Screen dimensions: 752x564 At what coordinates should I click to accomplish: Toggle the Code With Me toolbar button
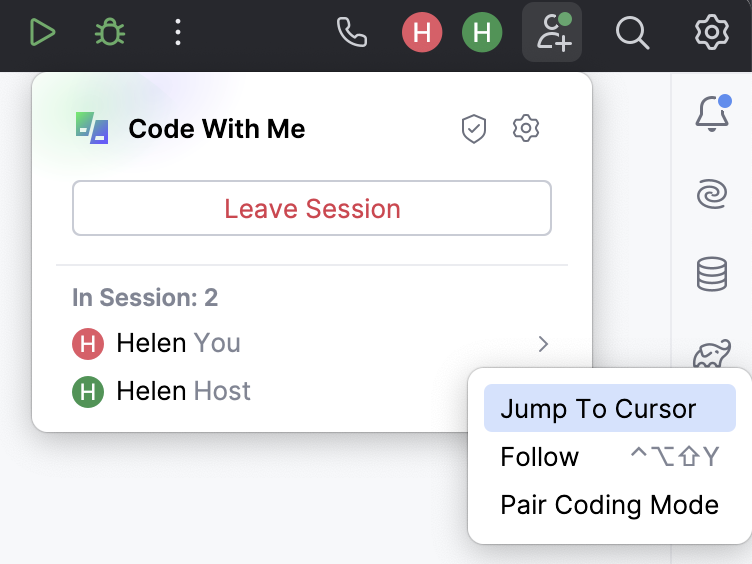(552, 33)
